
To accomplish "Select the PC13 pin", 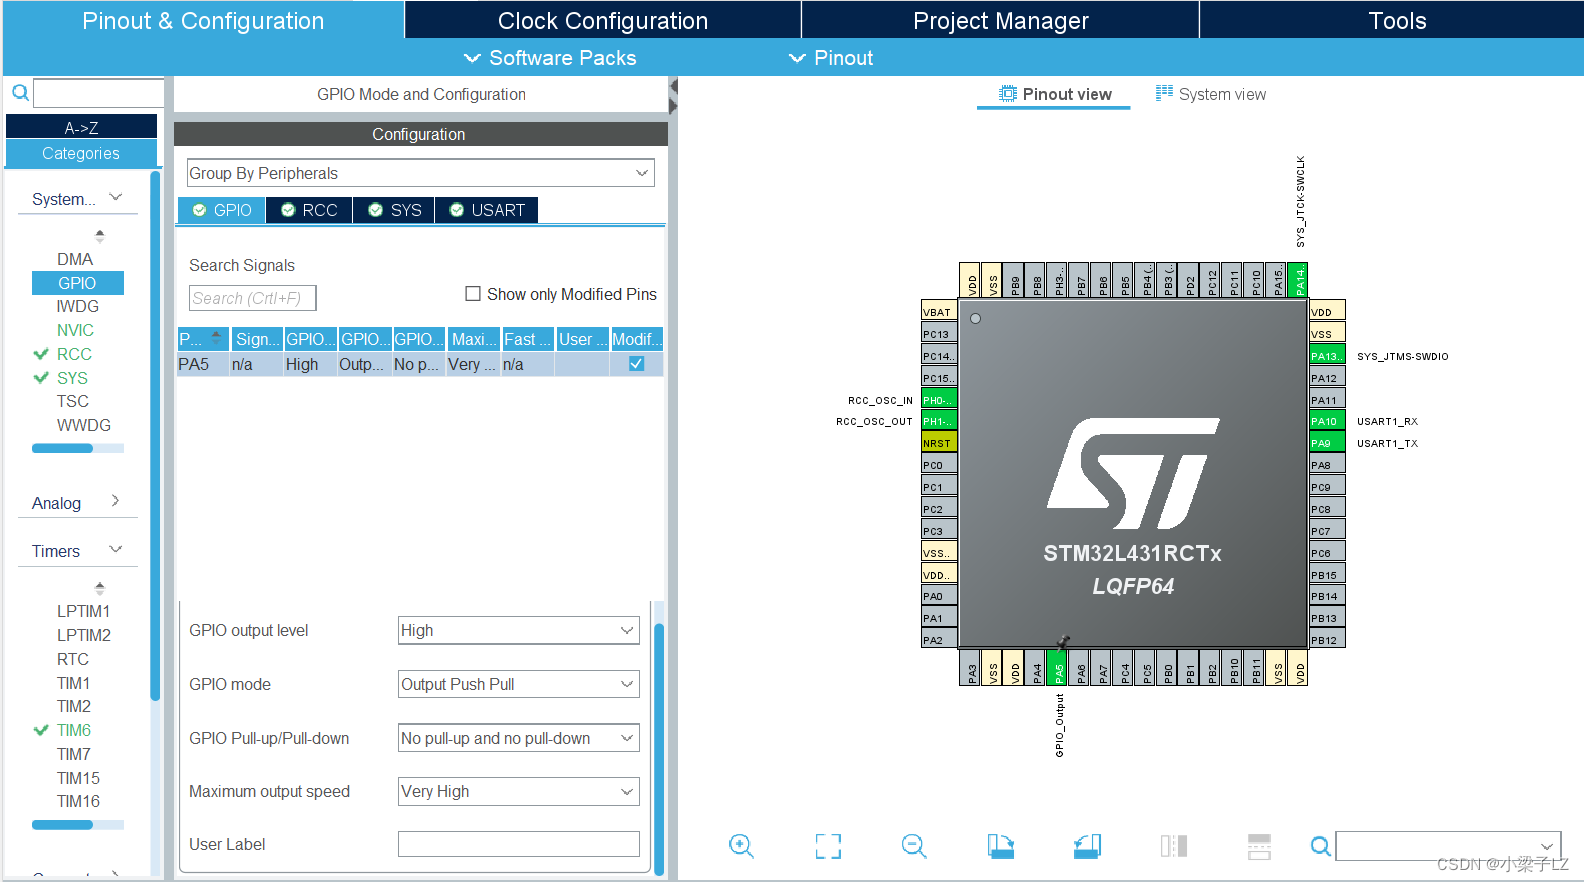I will (939, 334).
